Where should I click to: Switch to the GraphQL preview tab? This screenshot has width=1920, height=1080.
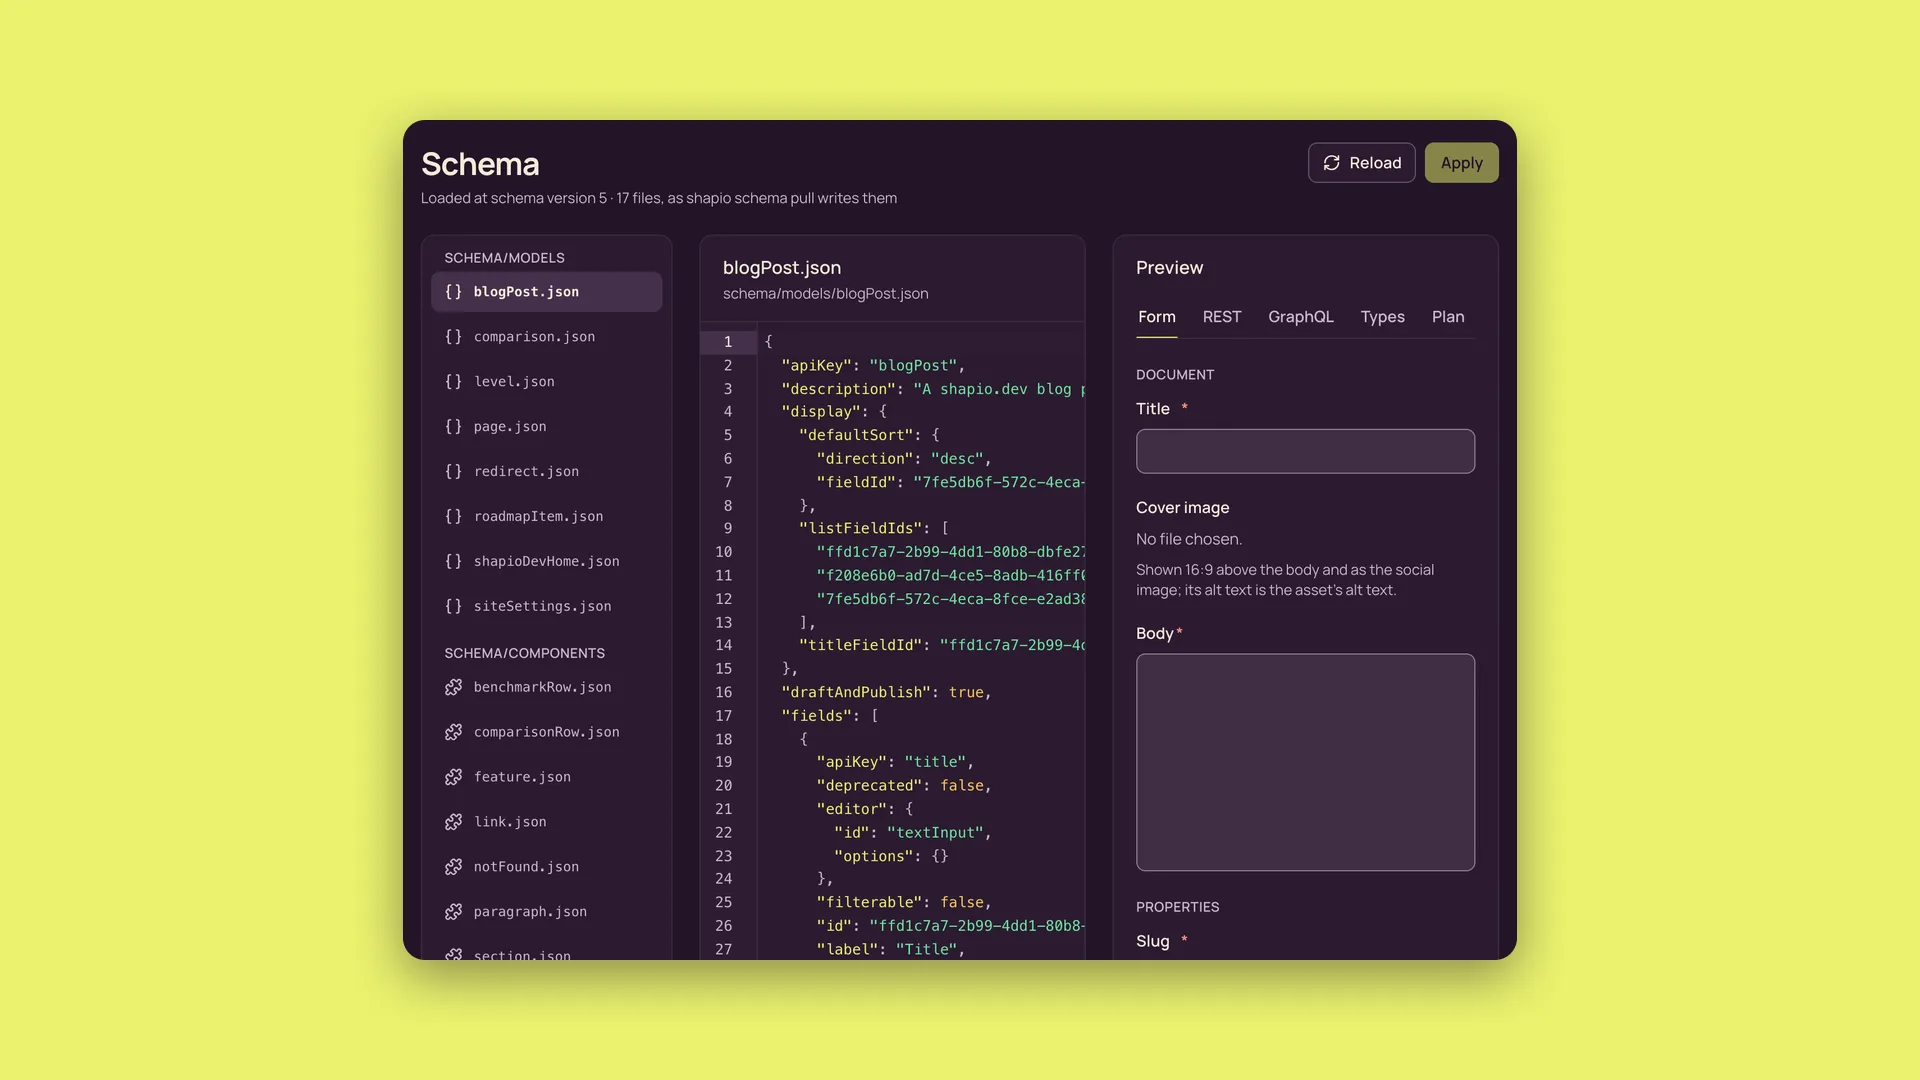click(1300, 317)
